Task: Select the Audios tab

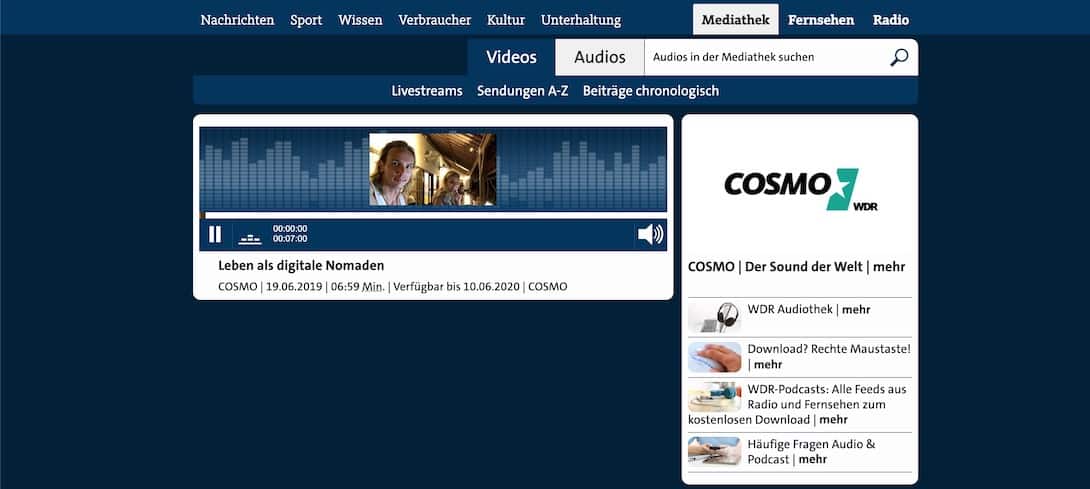Action: pos(600,57)
